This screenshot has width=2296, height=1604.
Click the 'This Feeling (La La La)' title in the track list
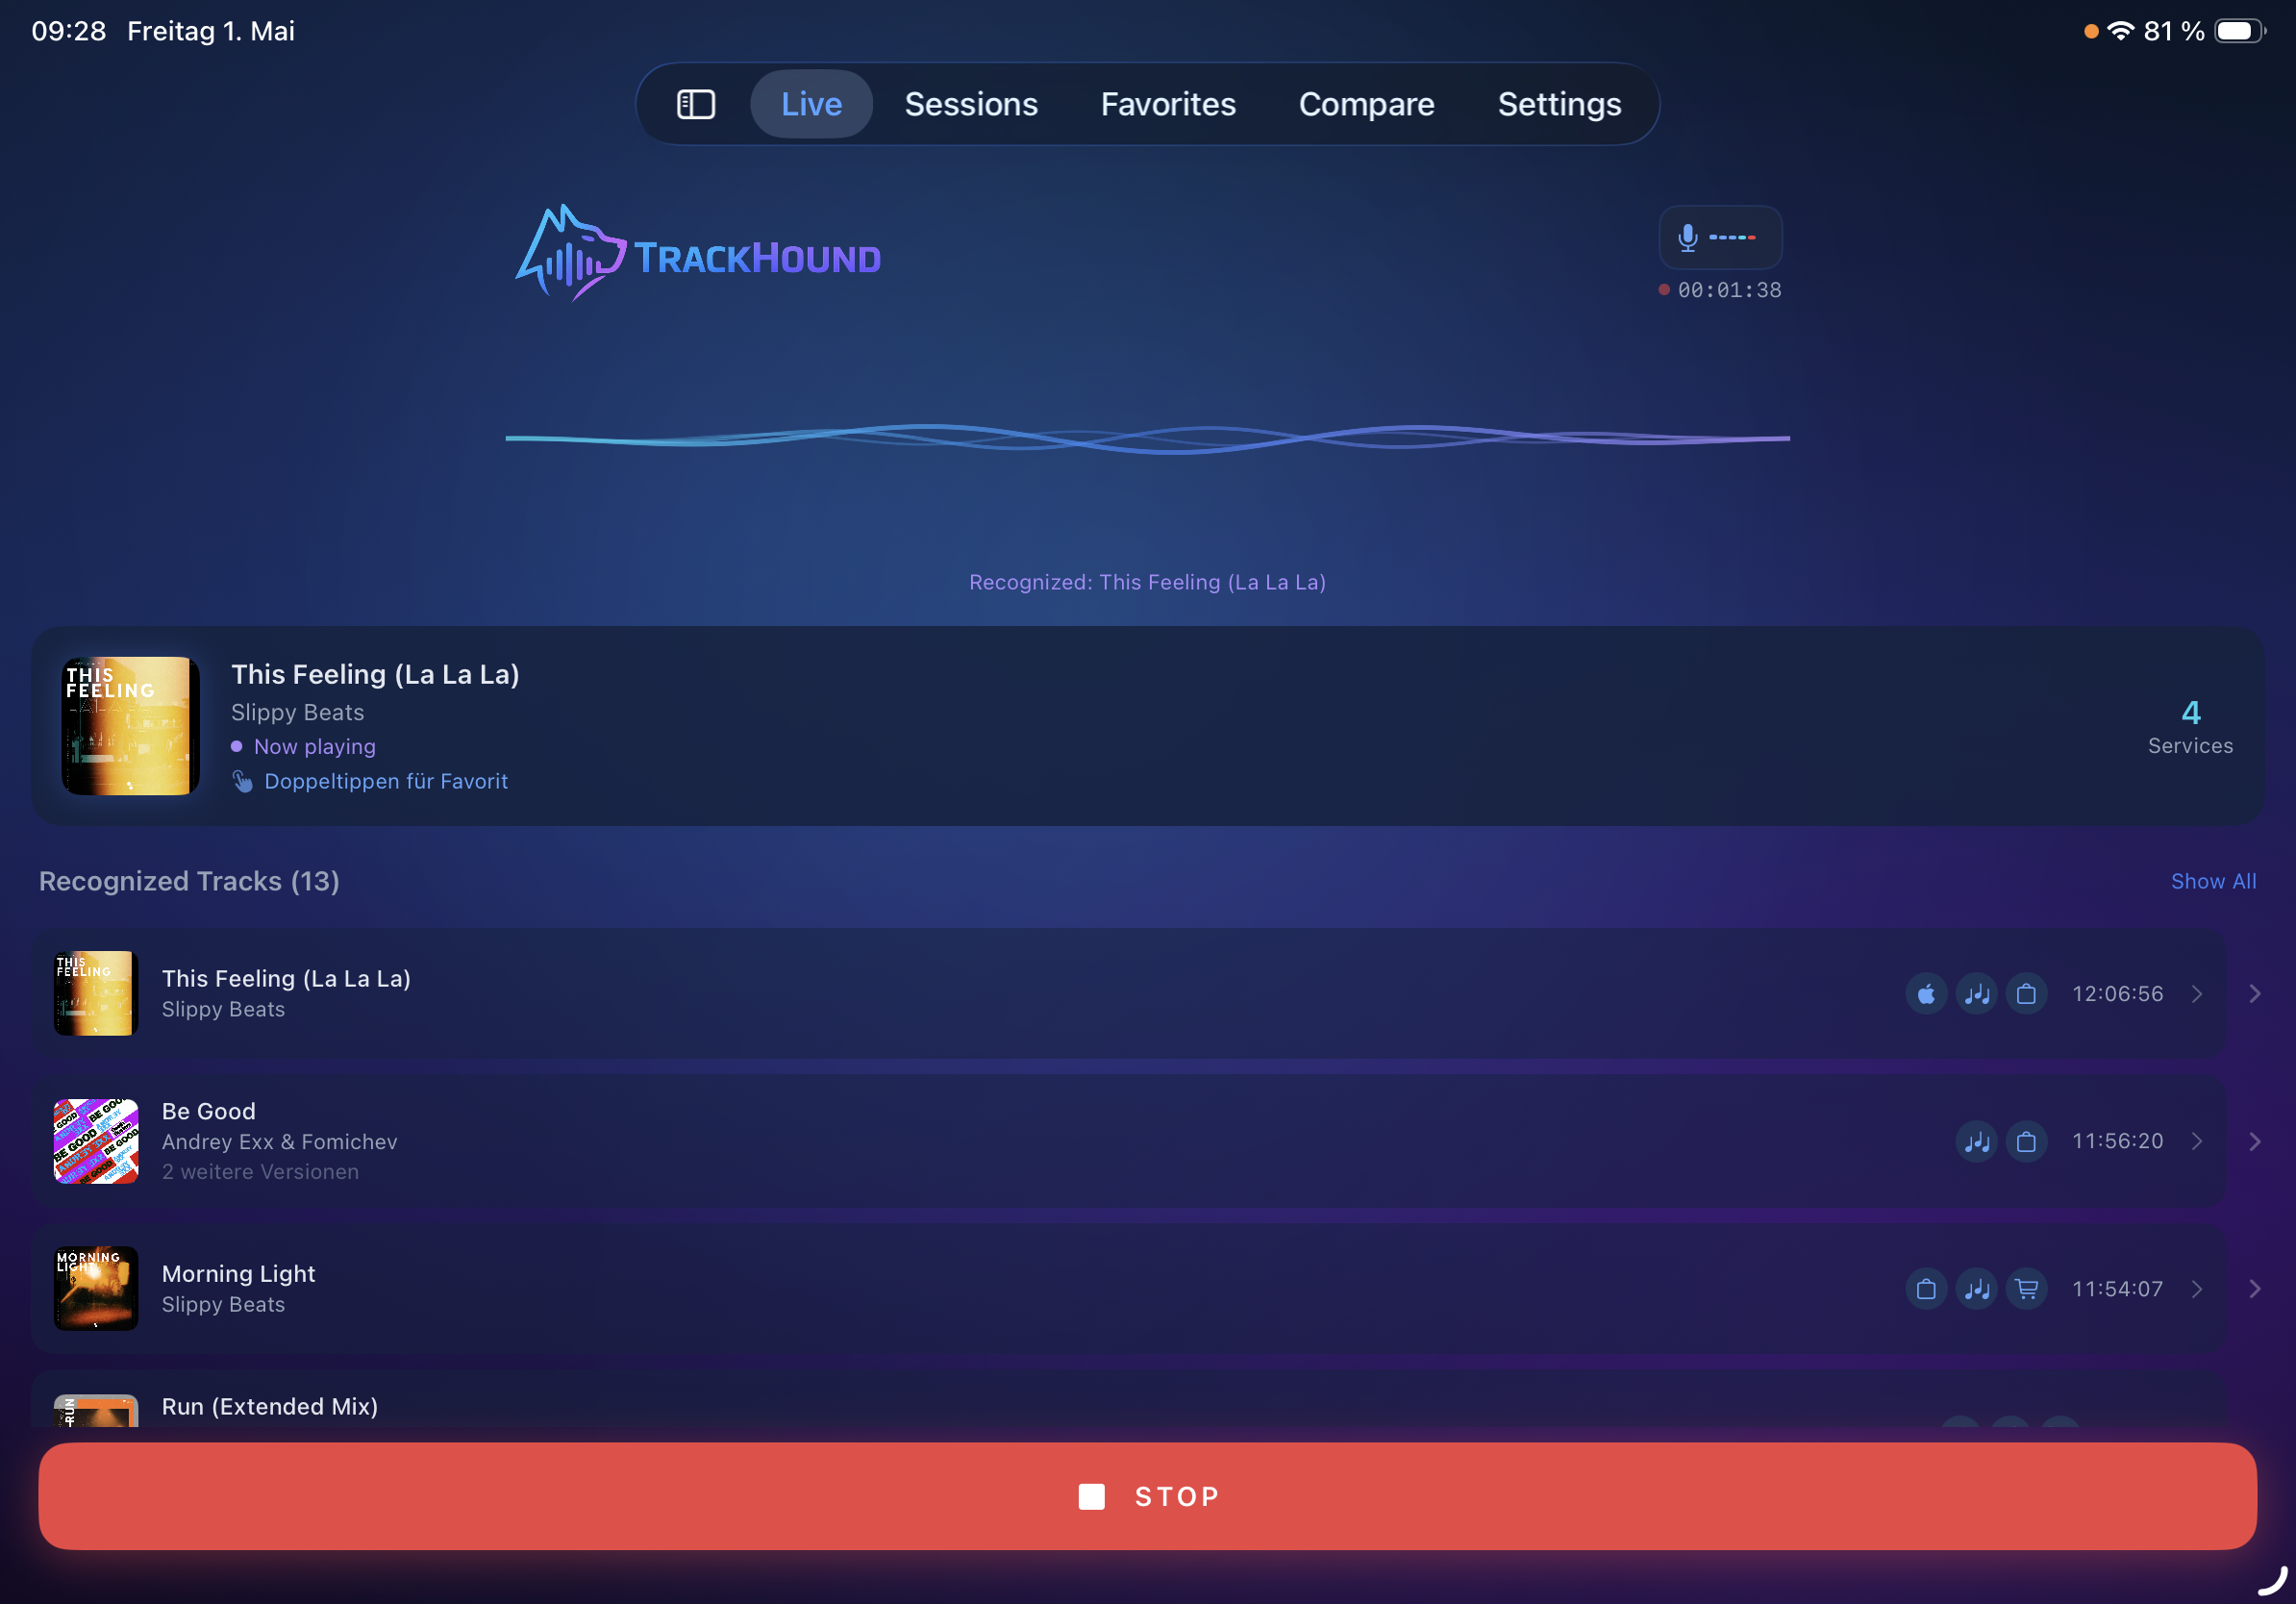click(x=286, y=978)
